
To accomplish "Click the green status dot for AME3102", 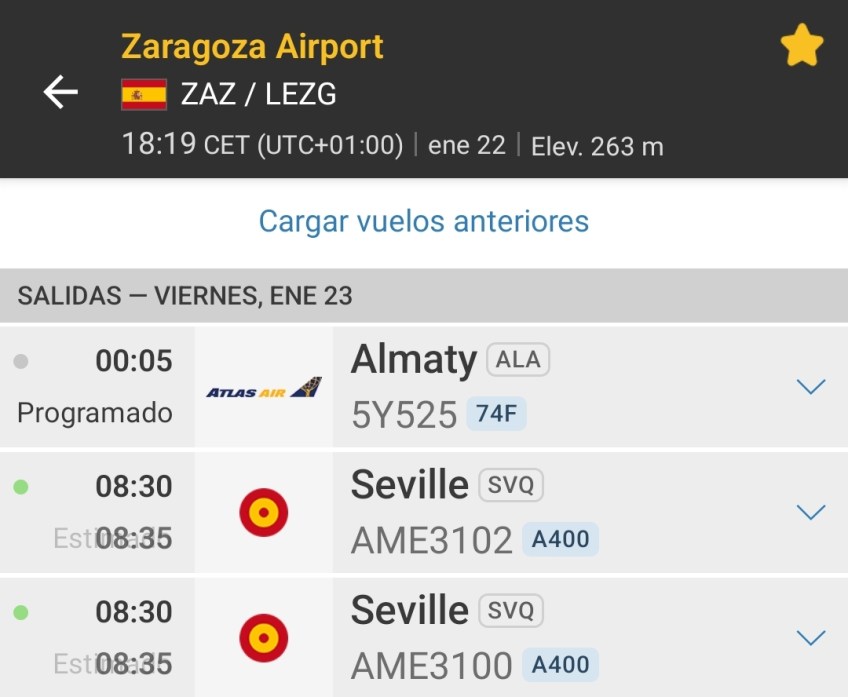I will click(21, 488).
